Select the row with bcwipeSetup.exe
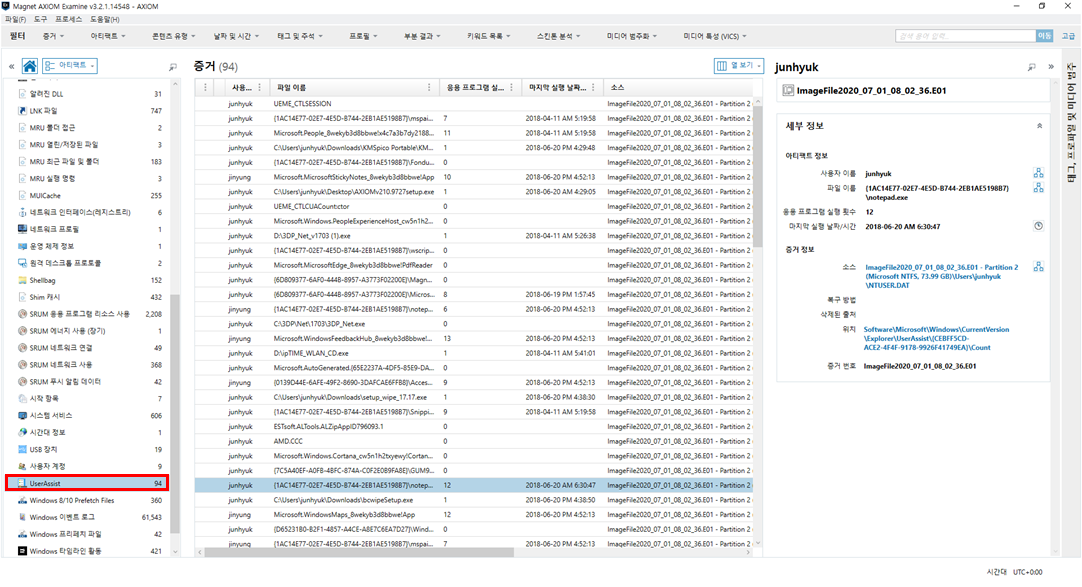Image resolution: width=1082 pixels, height=587 pixels. point(473,500)
